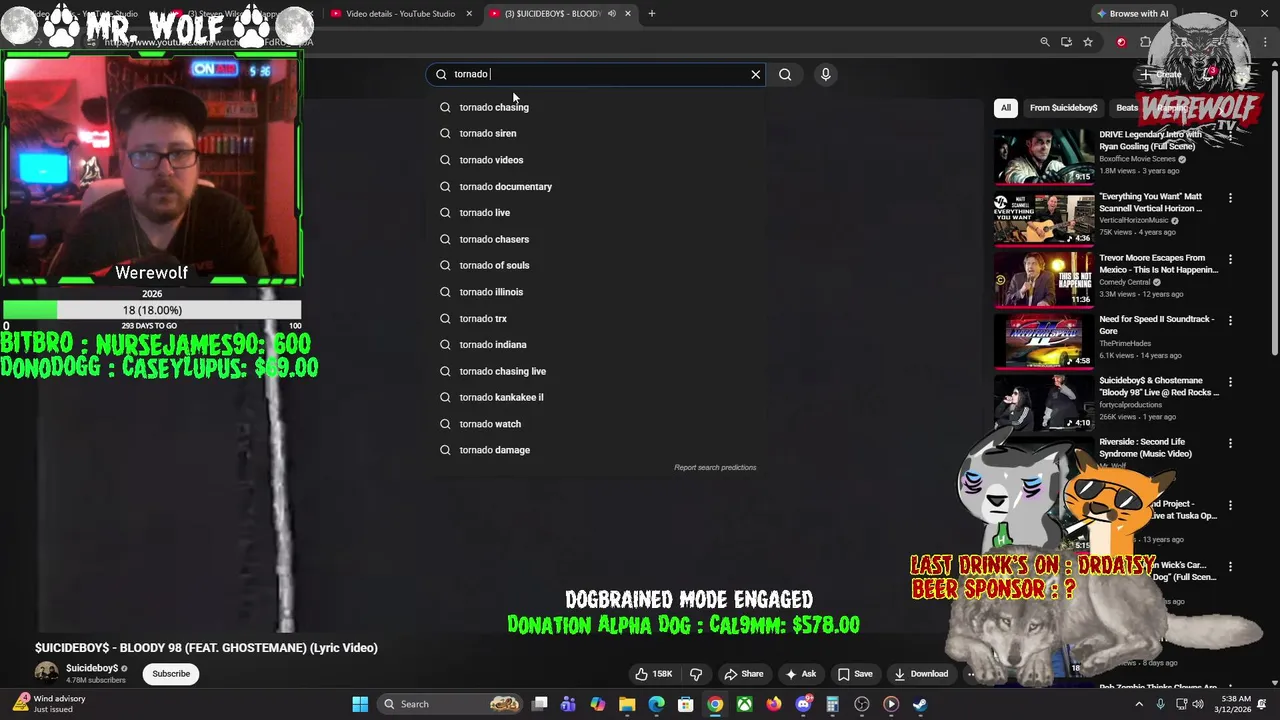
Task: Pick suggestion 'tornado indiana'
Action: tap(597, 344)
